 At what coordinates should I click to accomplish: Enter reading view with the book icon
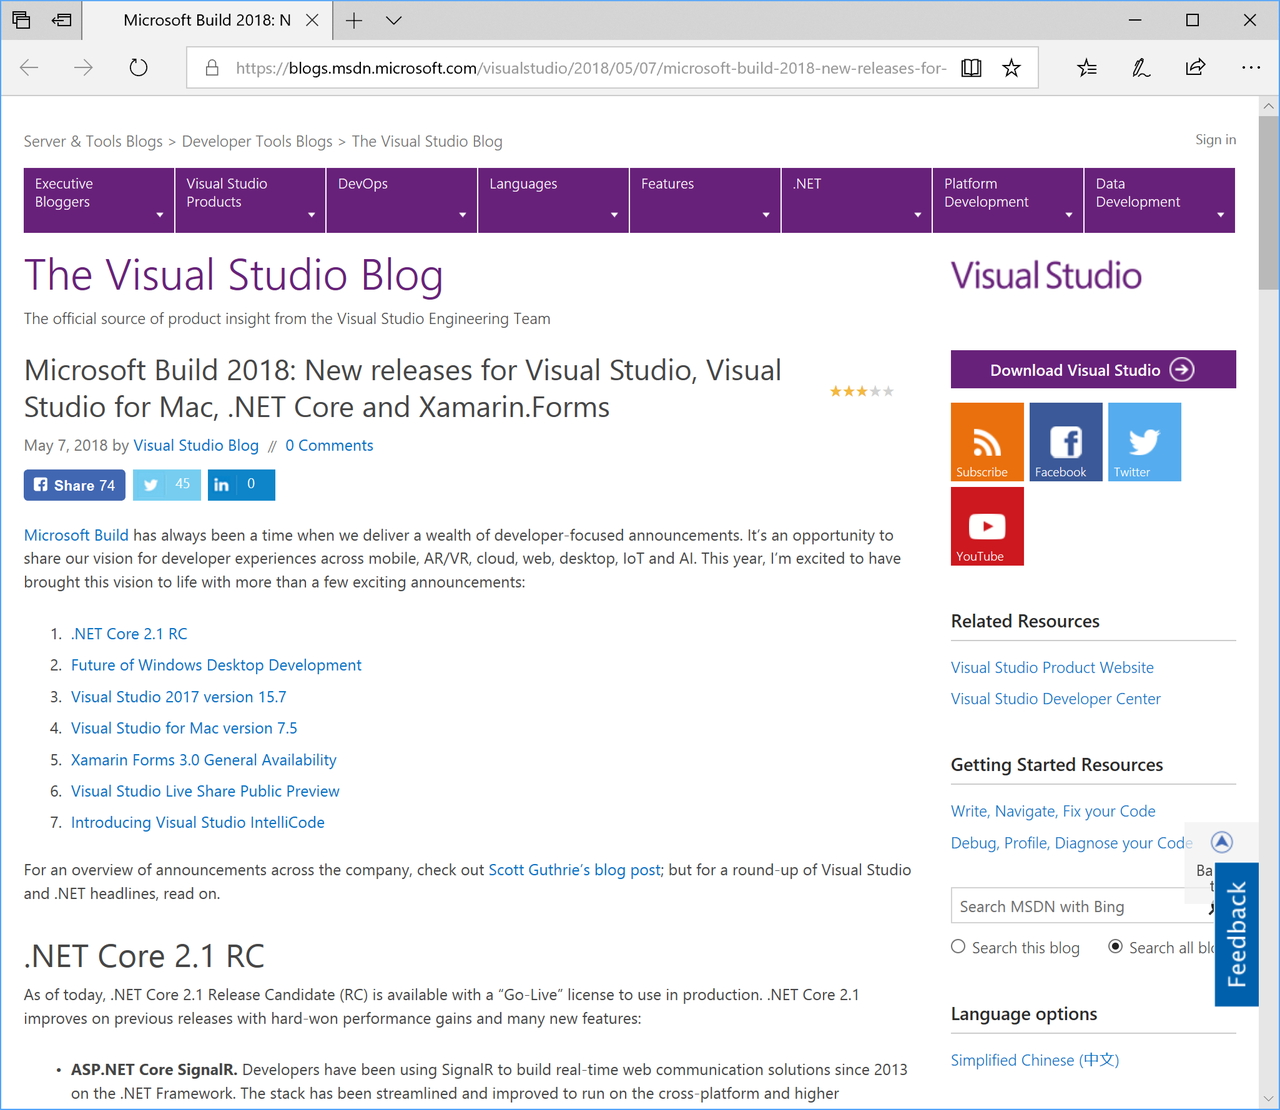[x=970, y=67]
